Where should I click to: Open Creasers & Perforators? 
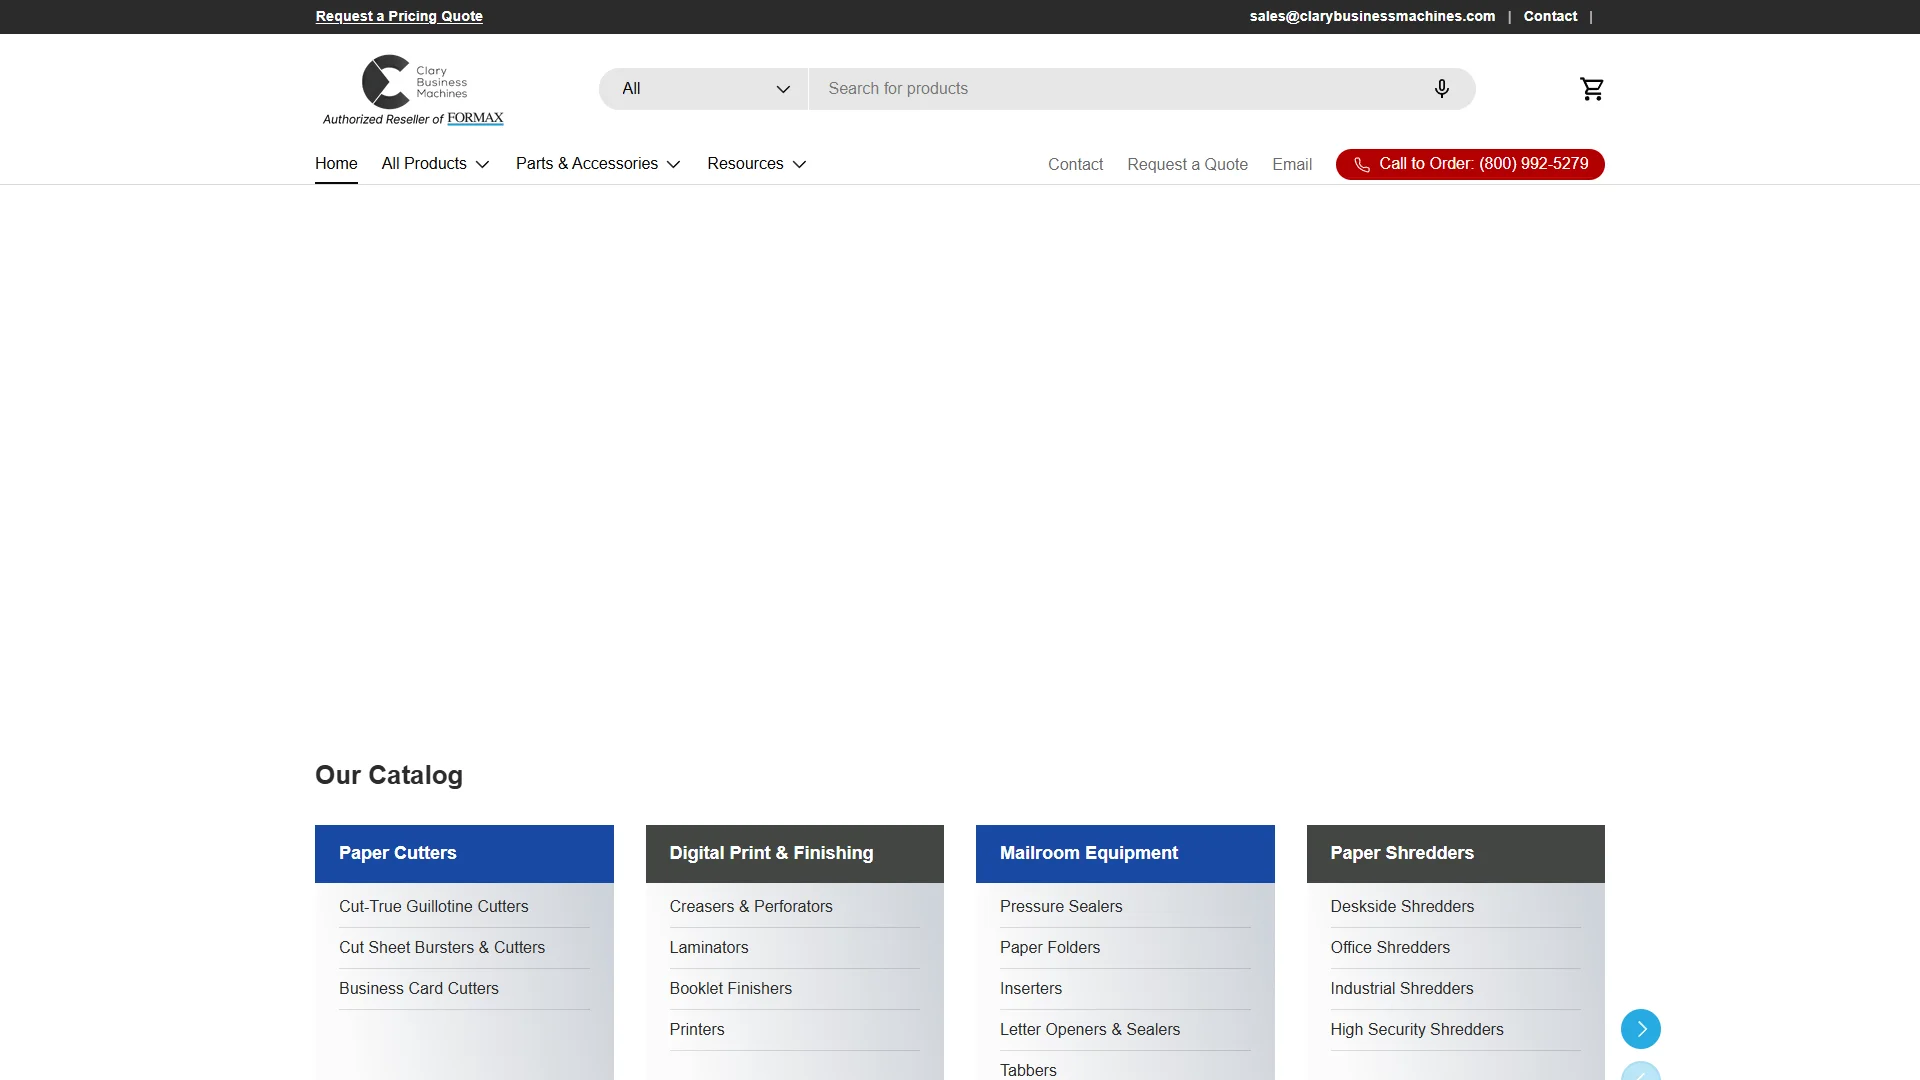click(750, 906)
